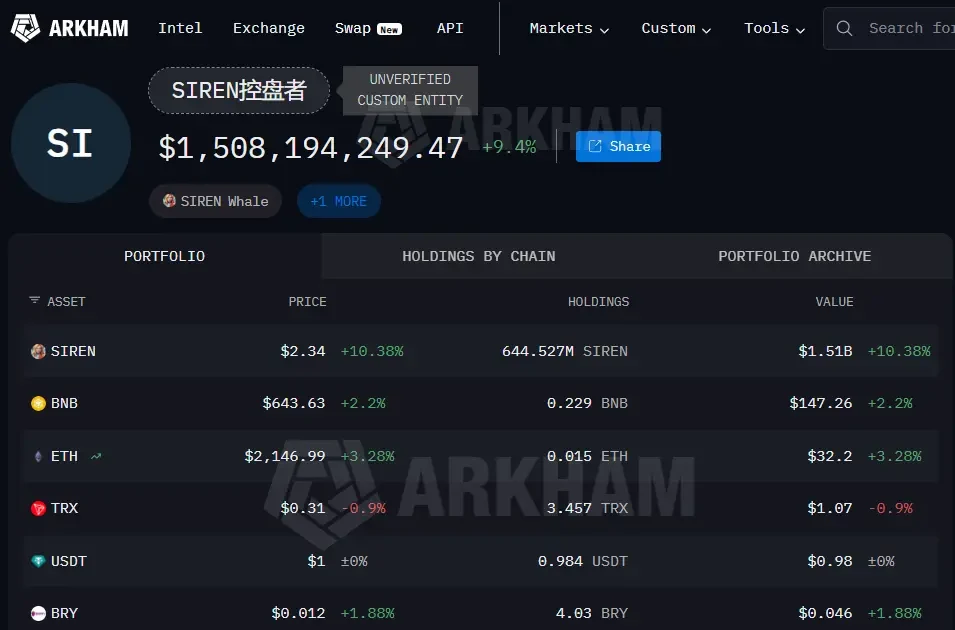The width and height of the screenshot is (955, 630).
Task: Click the ETH asset name link
Action: [64, 456]
